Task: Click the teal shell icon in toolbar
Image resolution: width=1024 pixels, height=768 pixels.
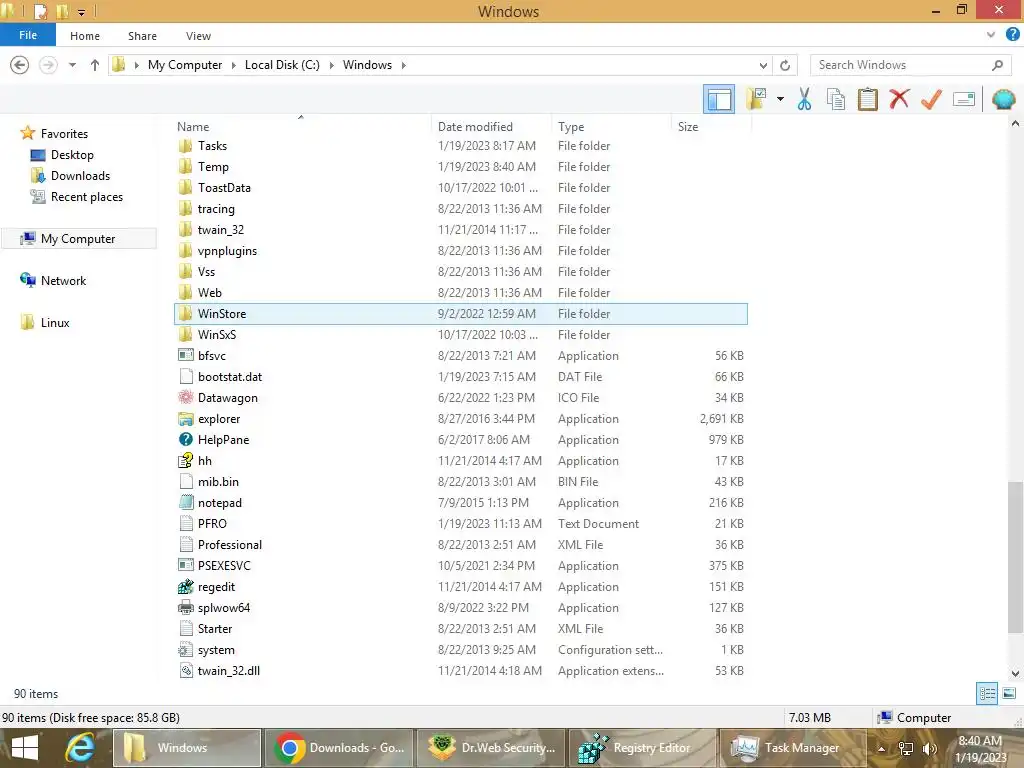Action: tap(1003, 99)
